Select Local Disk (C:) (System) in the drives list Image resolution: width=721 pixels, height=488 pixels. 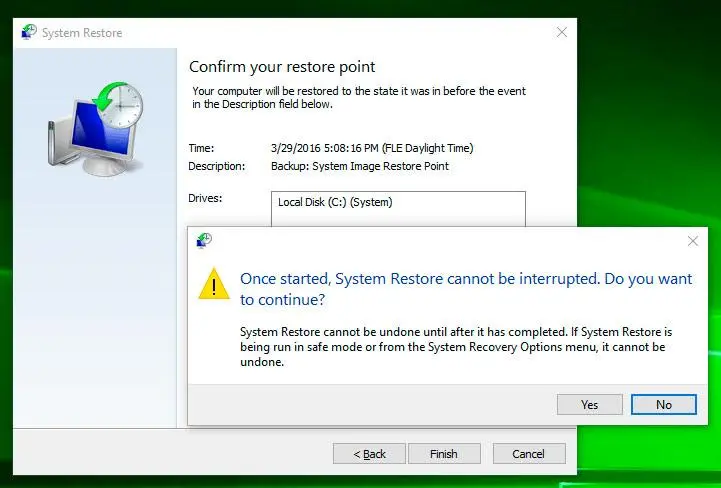335,202
